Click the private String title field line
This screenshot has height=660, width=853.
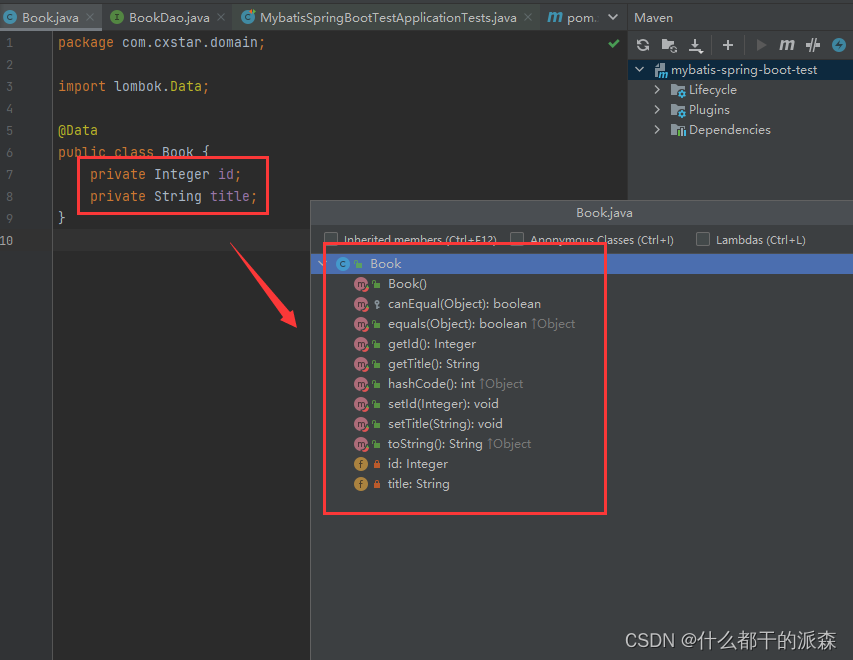[x=173, y=196]
